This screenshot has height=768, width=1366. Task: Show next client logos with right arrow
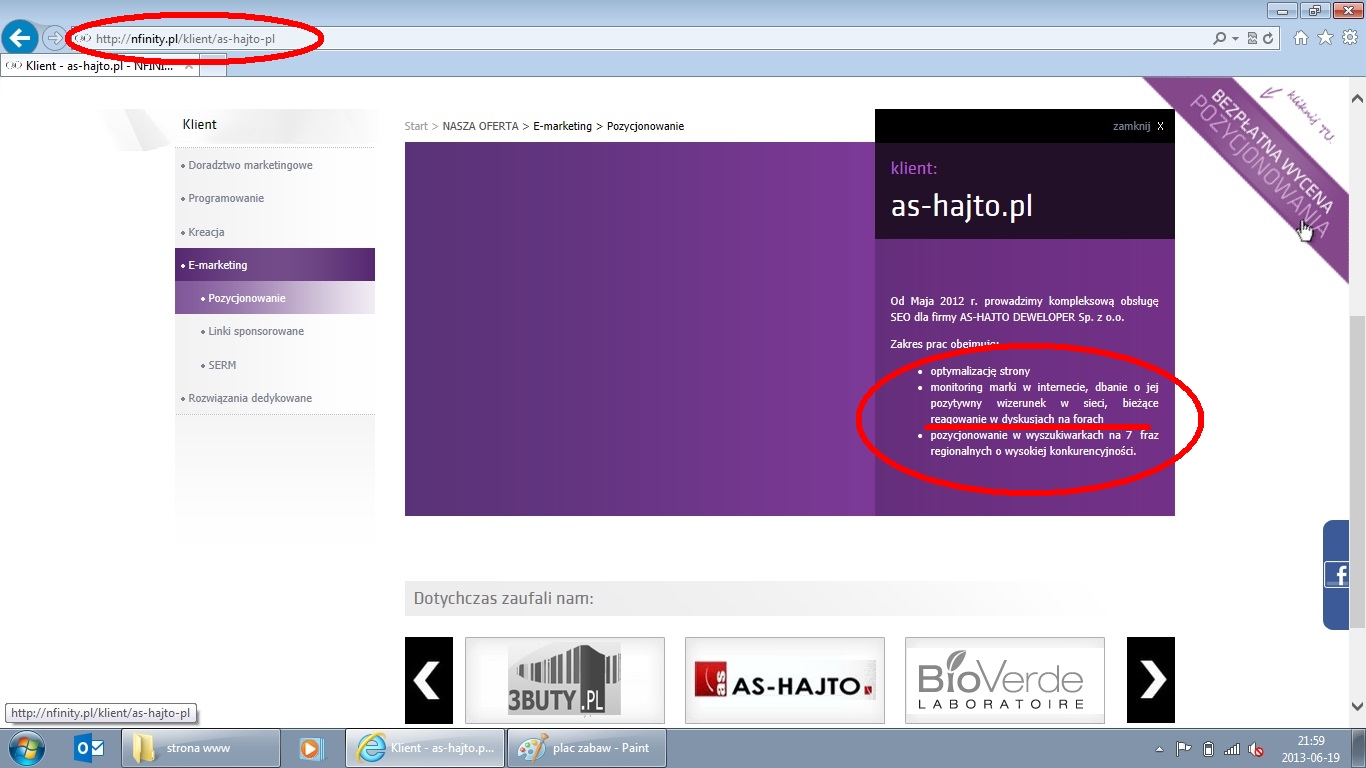click(1150, 680)
